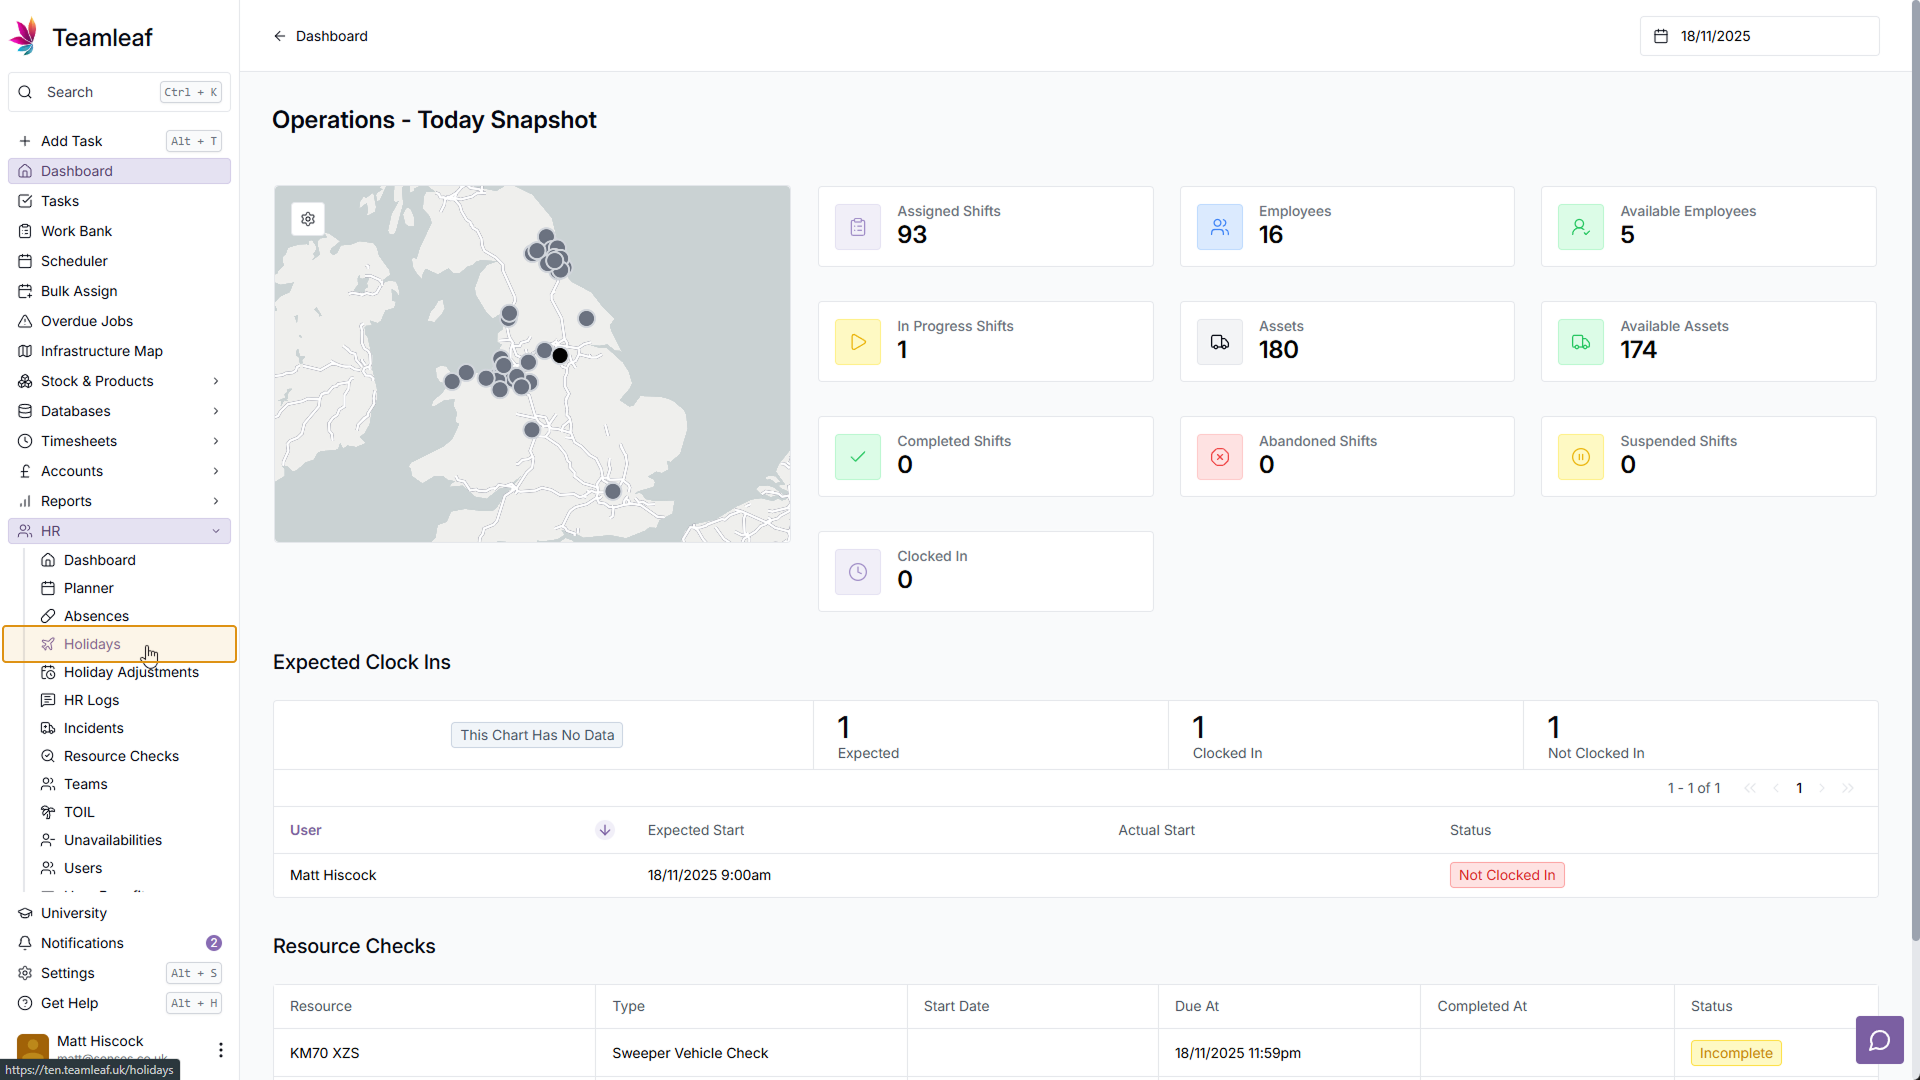This screenshot has width=1920, height=1080.
Task: Click the Assigned Shifts clipboard icon
Action: coord(858,227)
